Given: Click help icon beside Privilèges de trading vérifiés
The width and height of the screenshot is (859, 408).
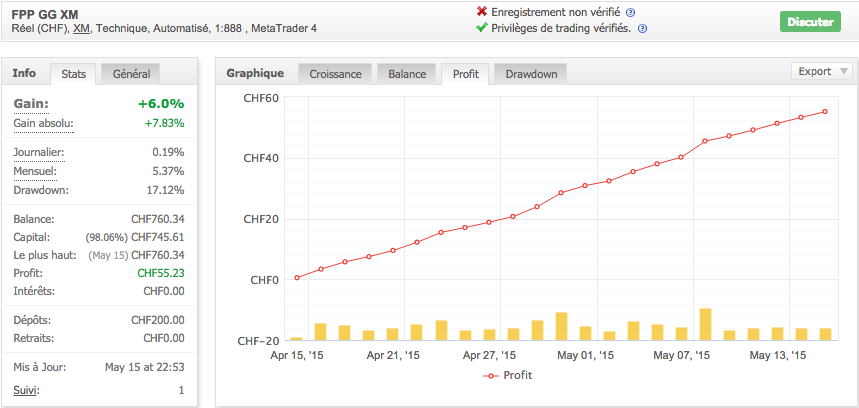Looking at the screenshot, I should (x=642, y=29).
